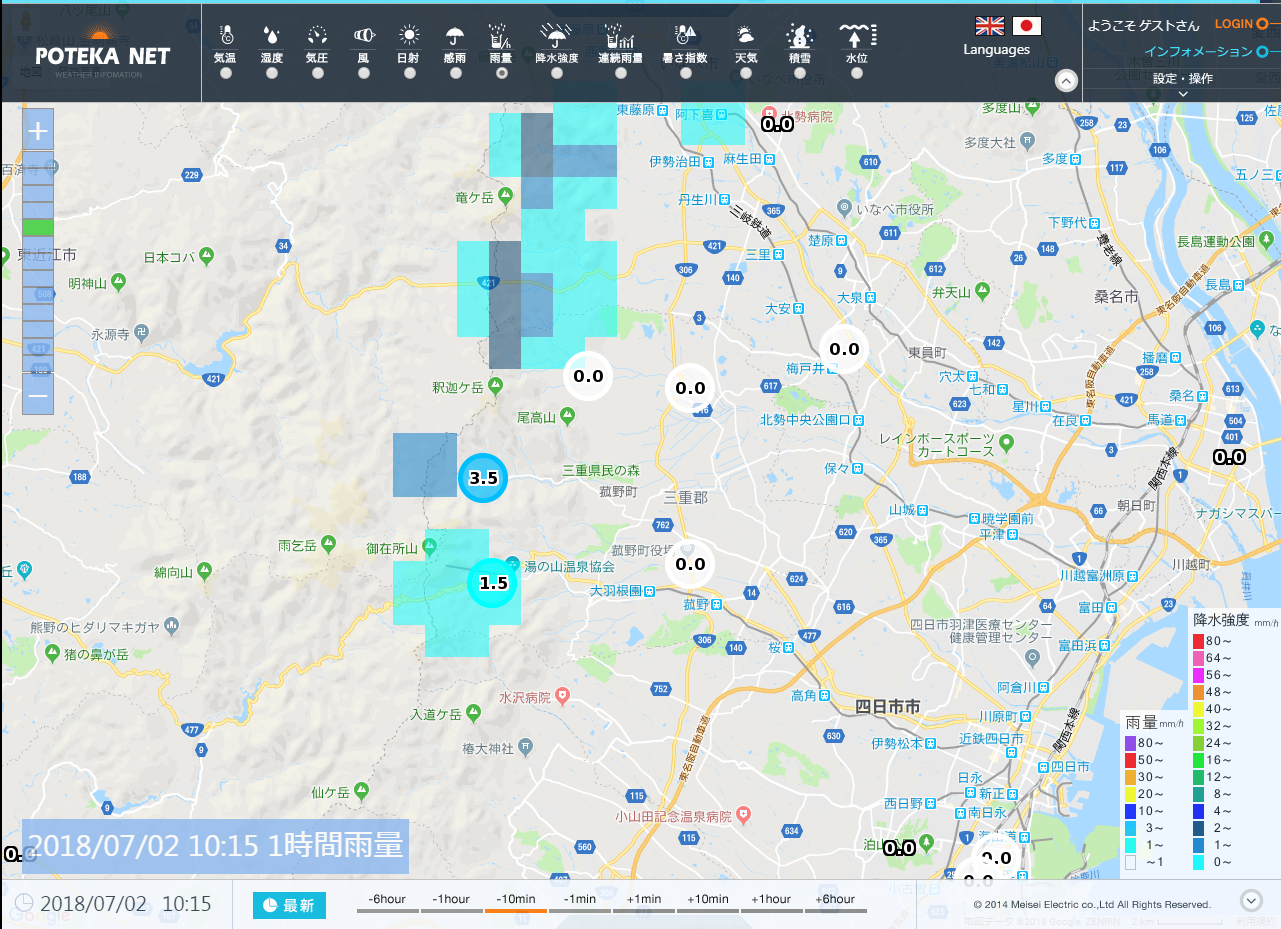Click the snow depth (積雪) snowman icon
Image resolution: width=1281 pixels, height=929 pixels.
(x=799, y=37)
